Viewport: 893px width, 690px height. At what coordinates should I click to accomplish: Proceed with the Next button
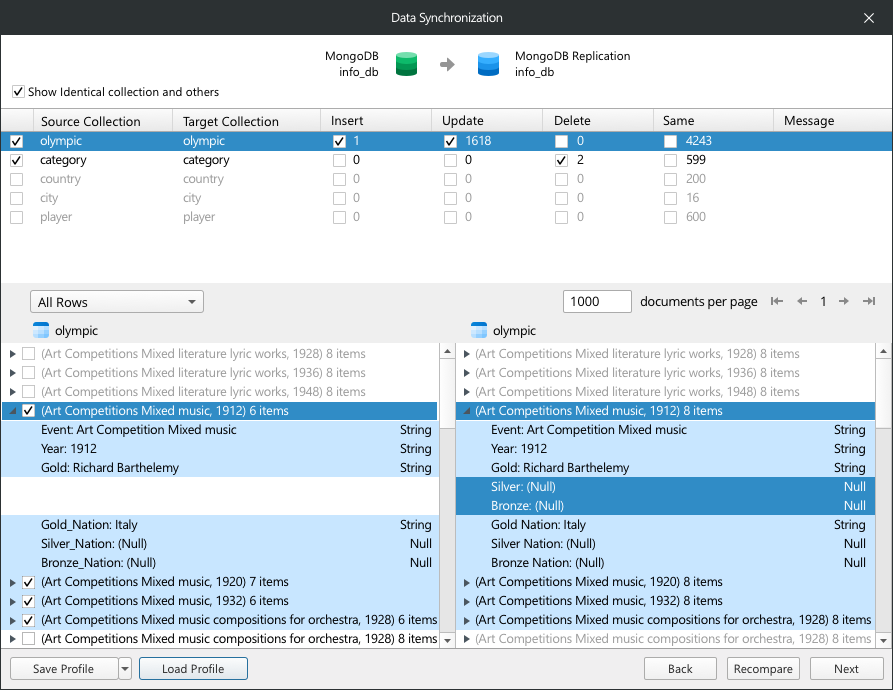point(846,668)
